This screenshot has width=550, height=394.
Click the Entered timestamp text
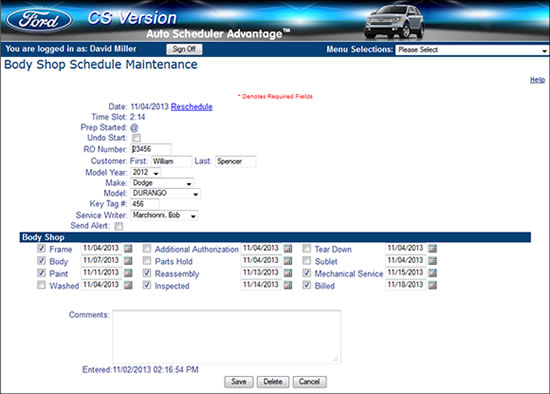tap(140, 369)
